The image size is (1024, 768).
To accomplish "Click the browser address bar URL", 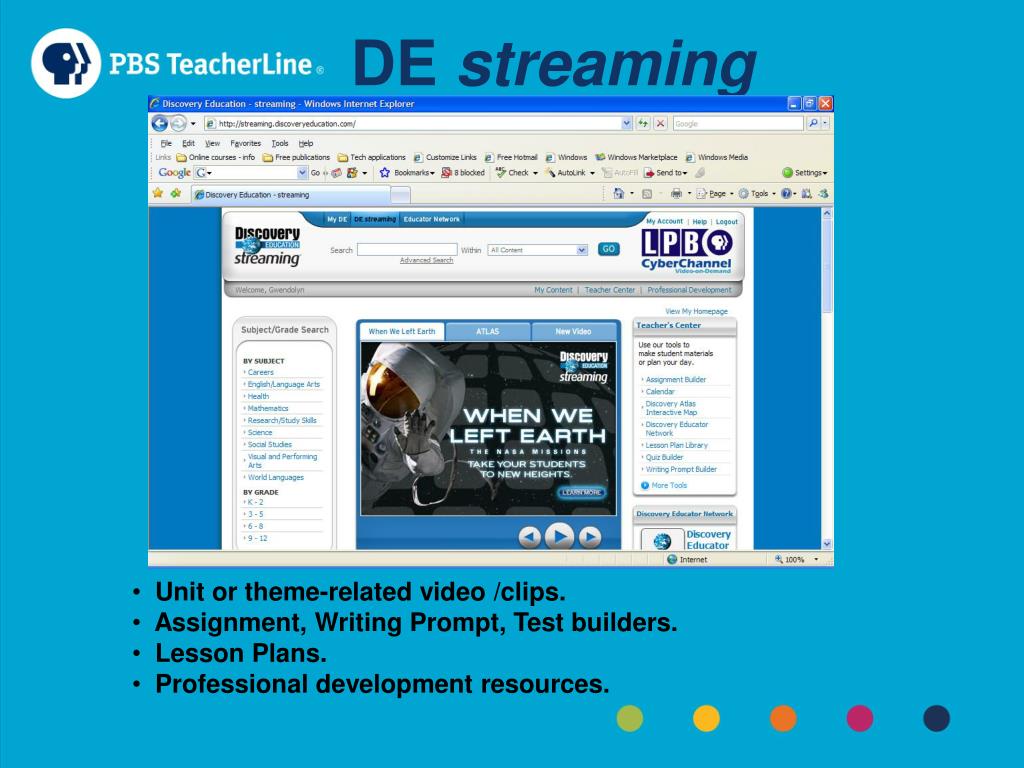I will [x=287, y=123].
